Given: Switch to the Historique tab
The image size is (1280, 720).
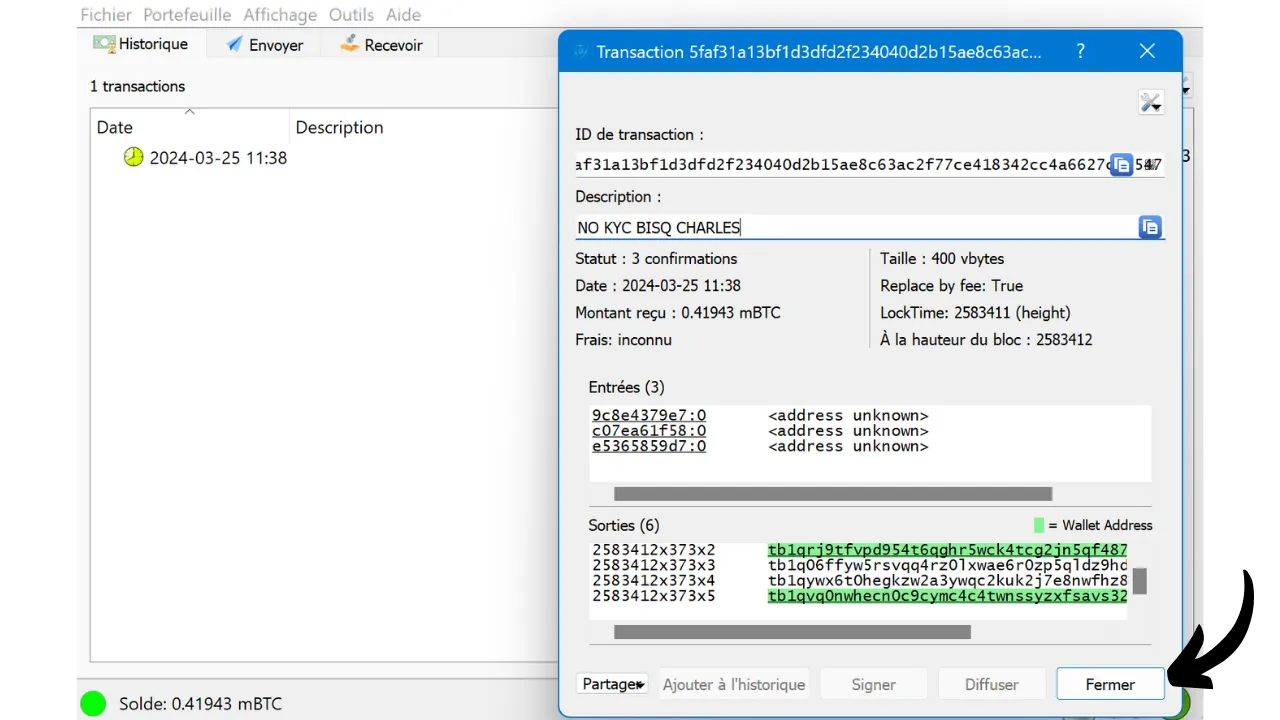Looking at the screenshot, I should (x=141, y=45).
